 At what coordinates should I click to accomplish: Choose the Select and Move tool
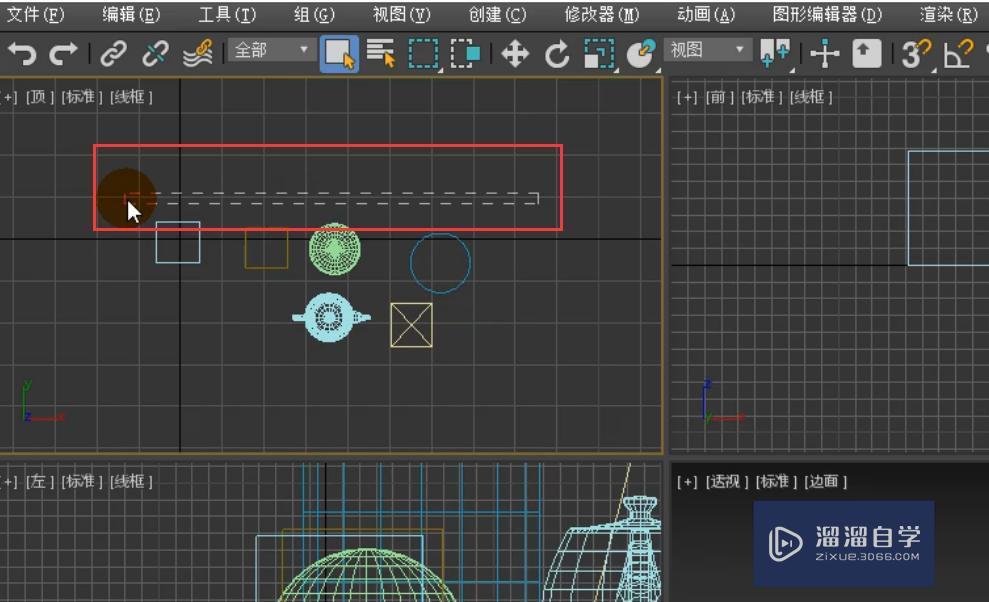514,54
